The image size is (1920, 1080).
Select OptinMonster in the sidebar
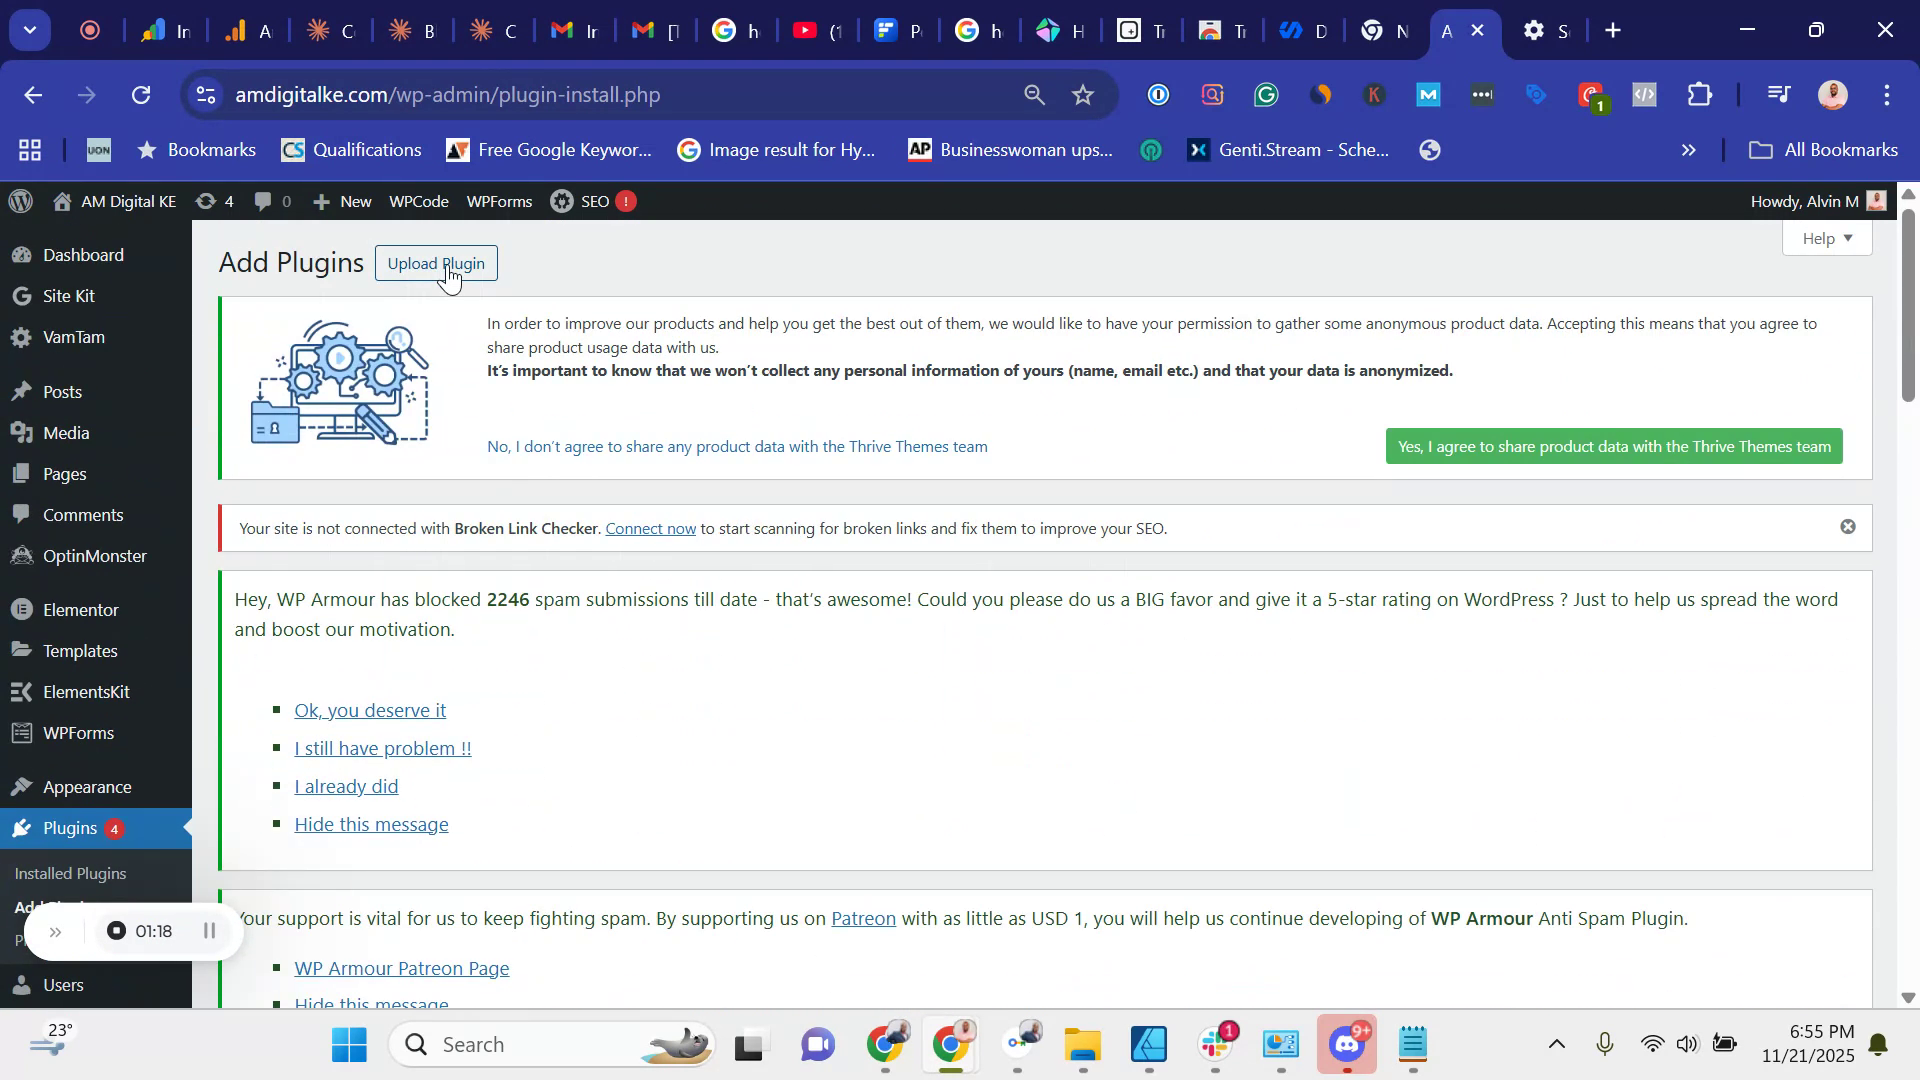coord(95,556)
